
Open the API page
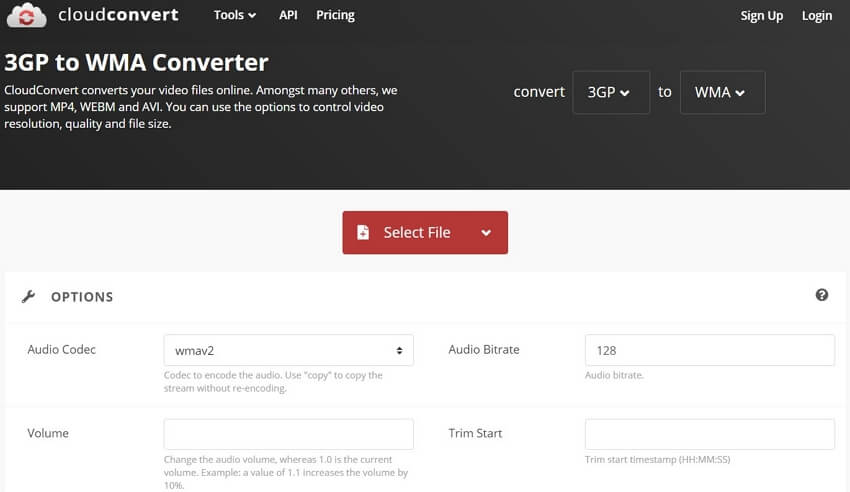pyautogui.click(x=288, y=15)
